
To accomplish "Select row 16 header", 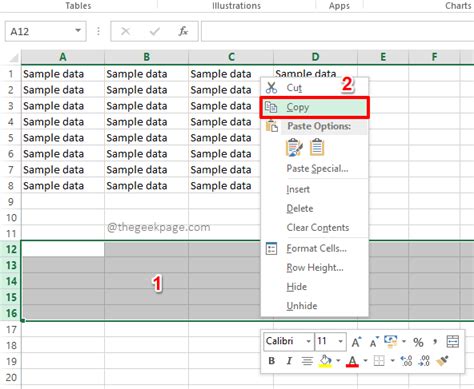I will coord(11,313).
